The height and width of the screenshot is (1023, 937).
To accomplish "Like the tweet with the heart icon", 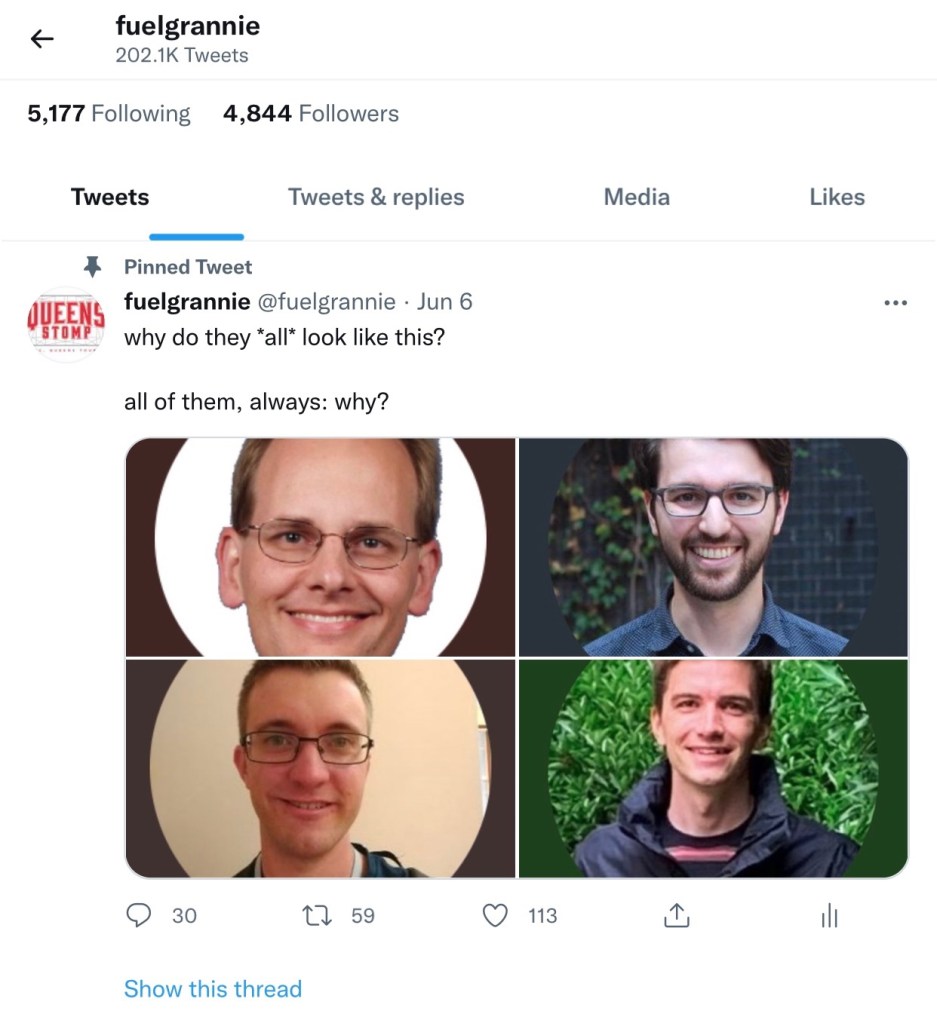I will tap(496, 915).
